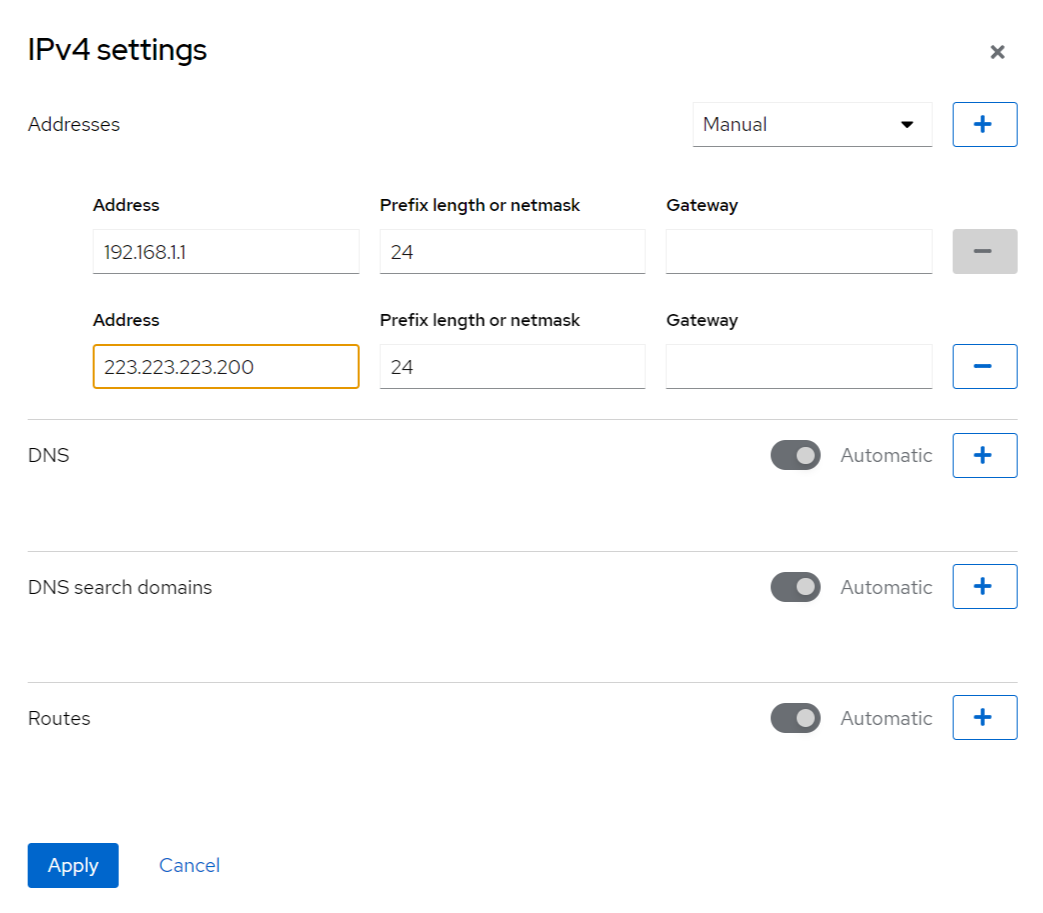
Task: Click the first row Gateway field
Action: point(798,252)
